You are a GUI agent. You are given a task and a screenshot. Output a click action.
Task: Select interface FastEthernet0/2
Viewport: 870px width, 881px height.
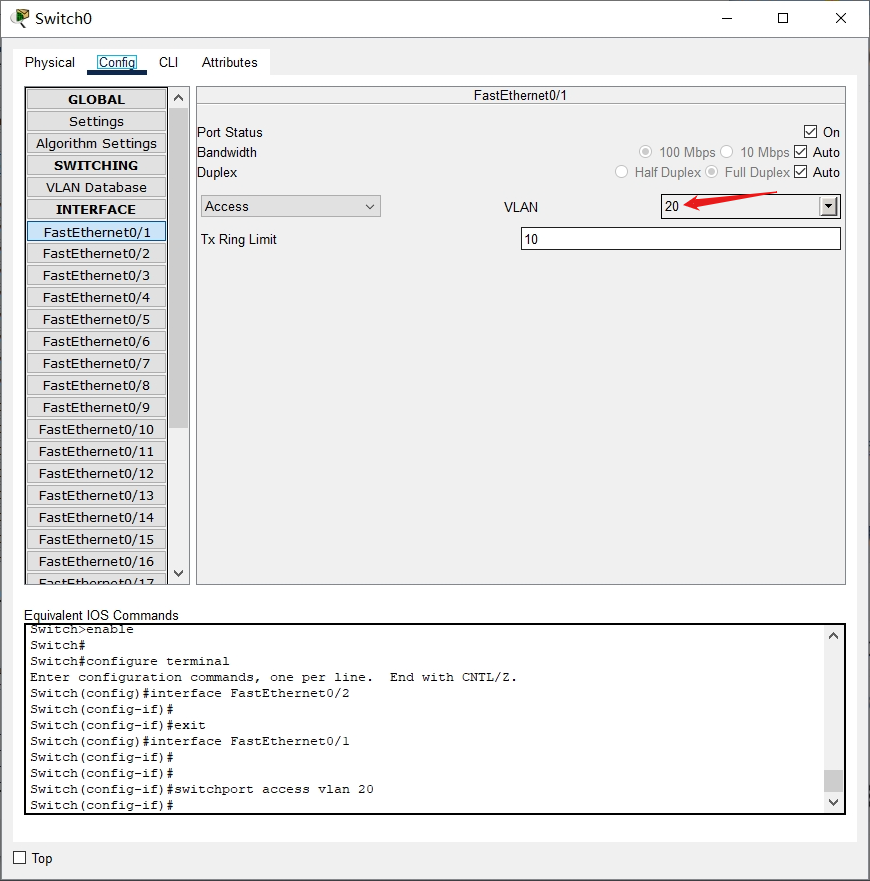96,253
